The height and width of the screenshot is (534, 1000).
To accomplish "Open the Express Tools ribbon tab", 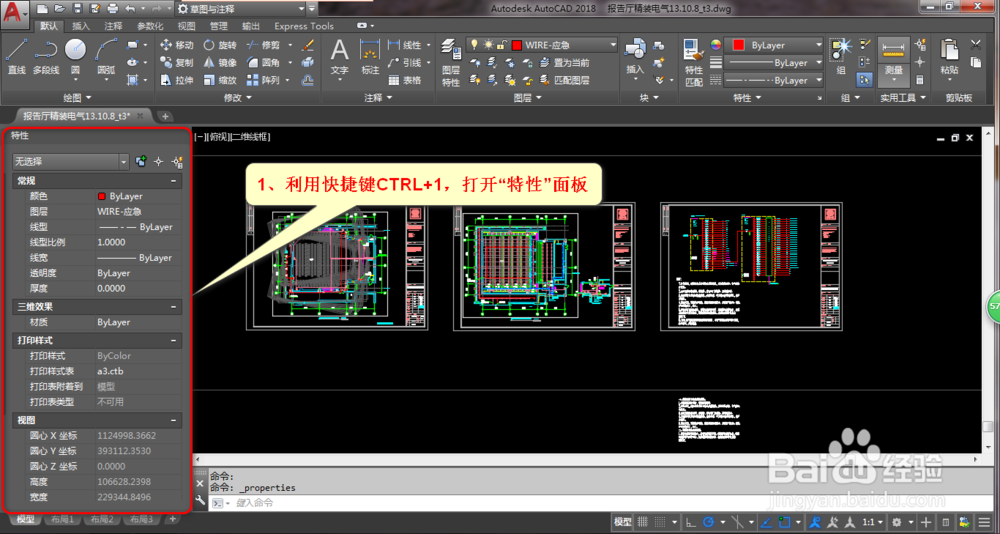I will [x=304, y=26].
